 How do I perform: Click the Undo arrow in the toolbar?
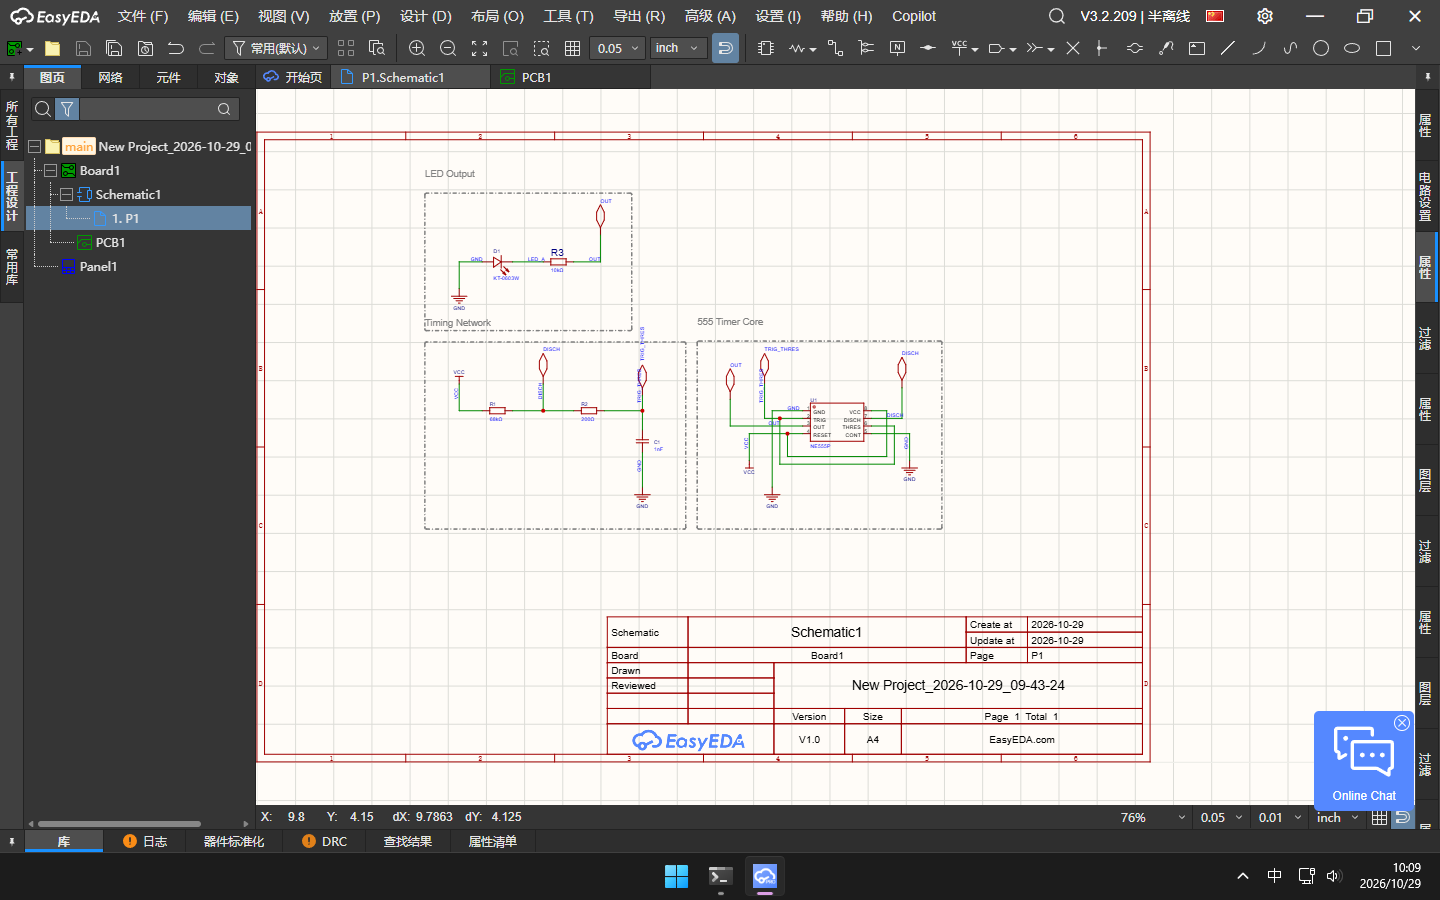tap(176, 48)
